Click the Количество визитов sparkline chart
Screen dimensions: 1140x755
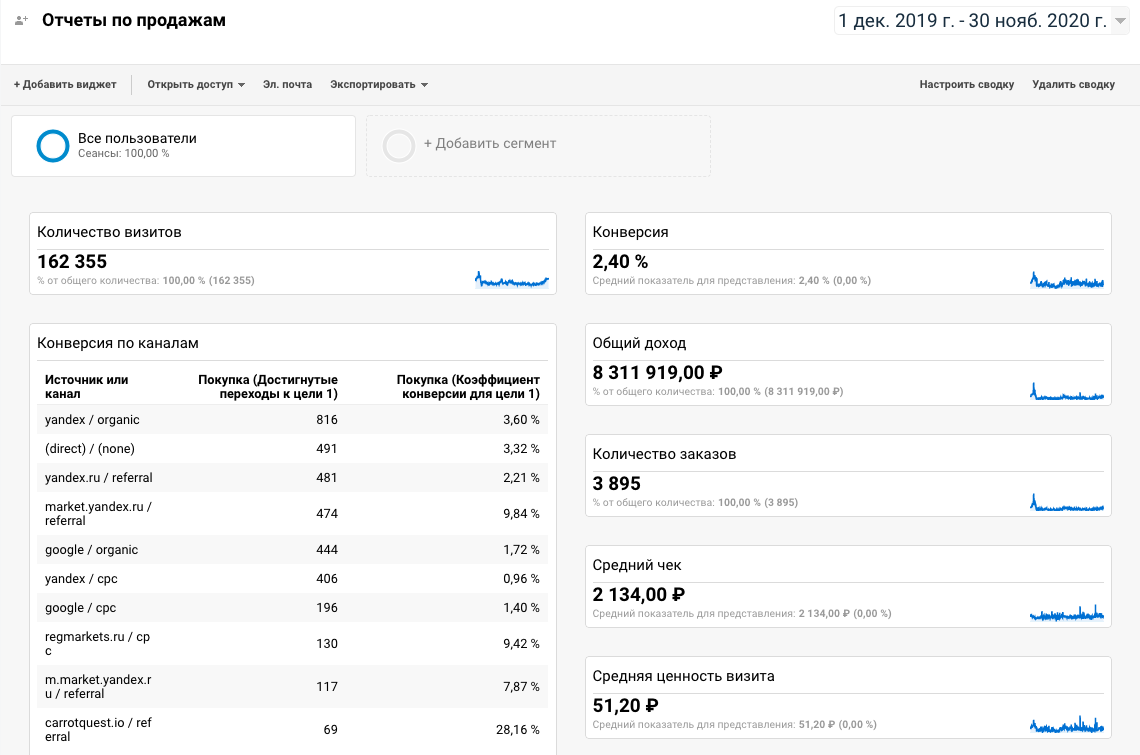coord(512,280)
